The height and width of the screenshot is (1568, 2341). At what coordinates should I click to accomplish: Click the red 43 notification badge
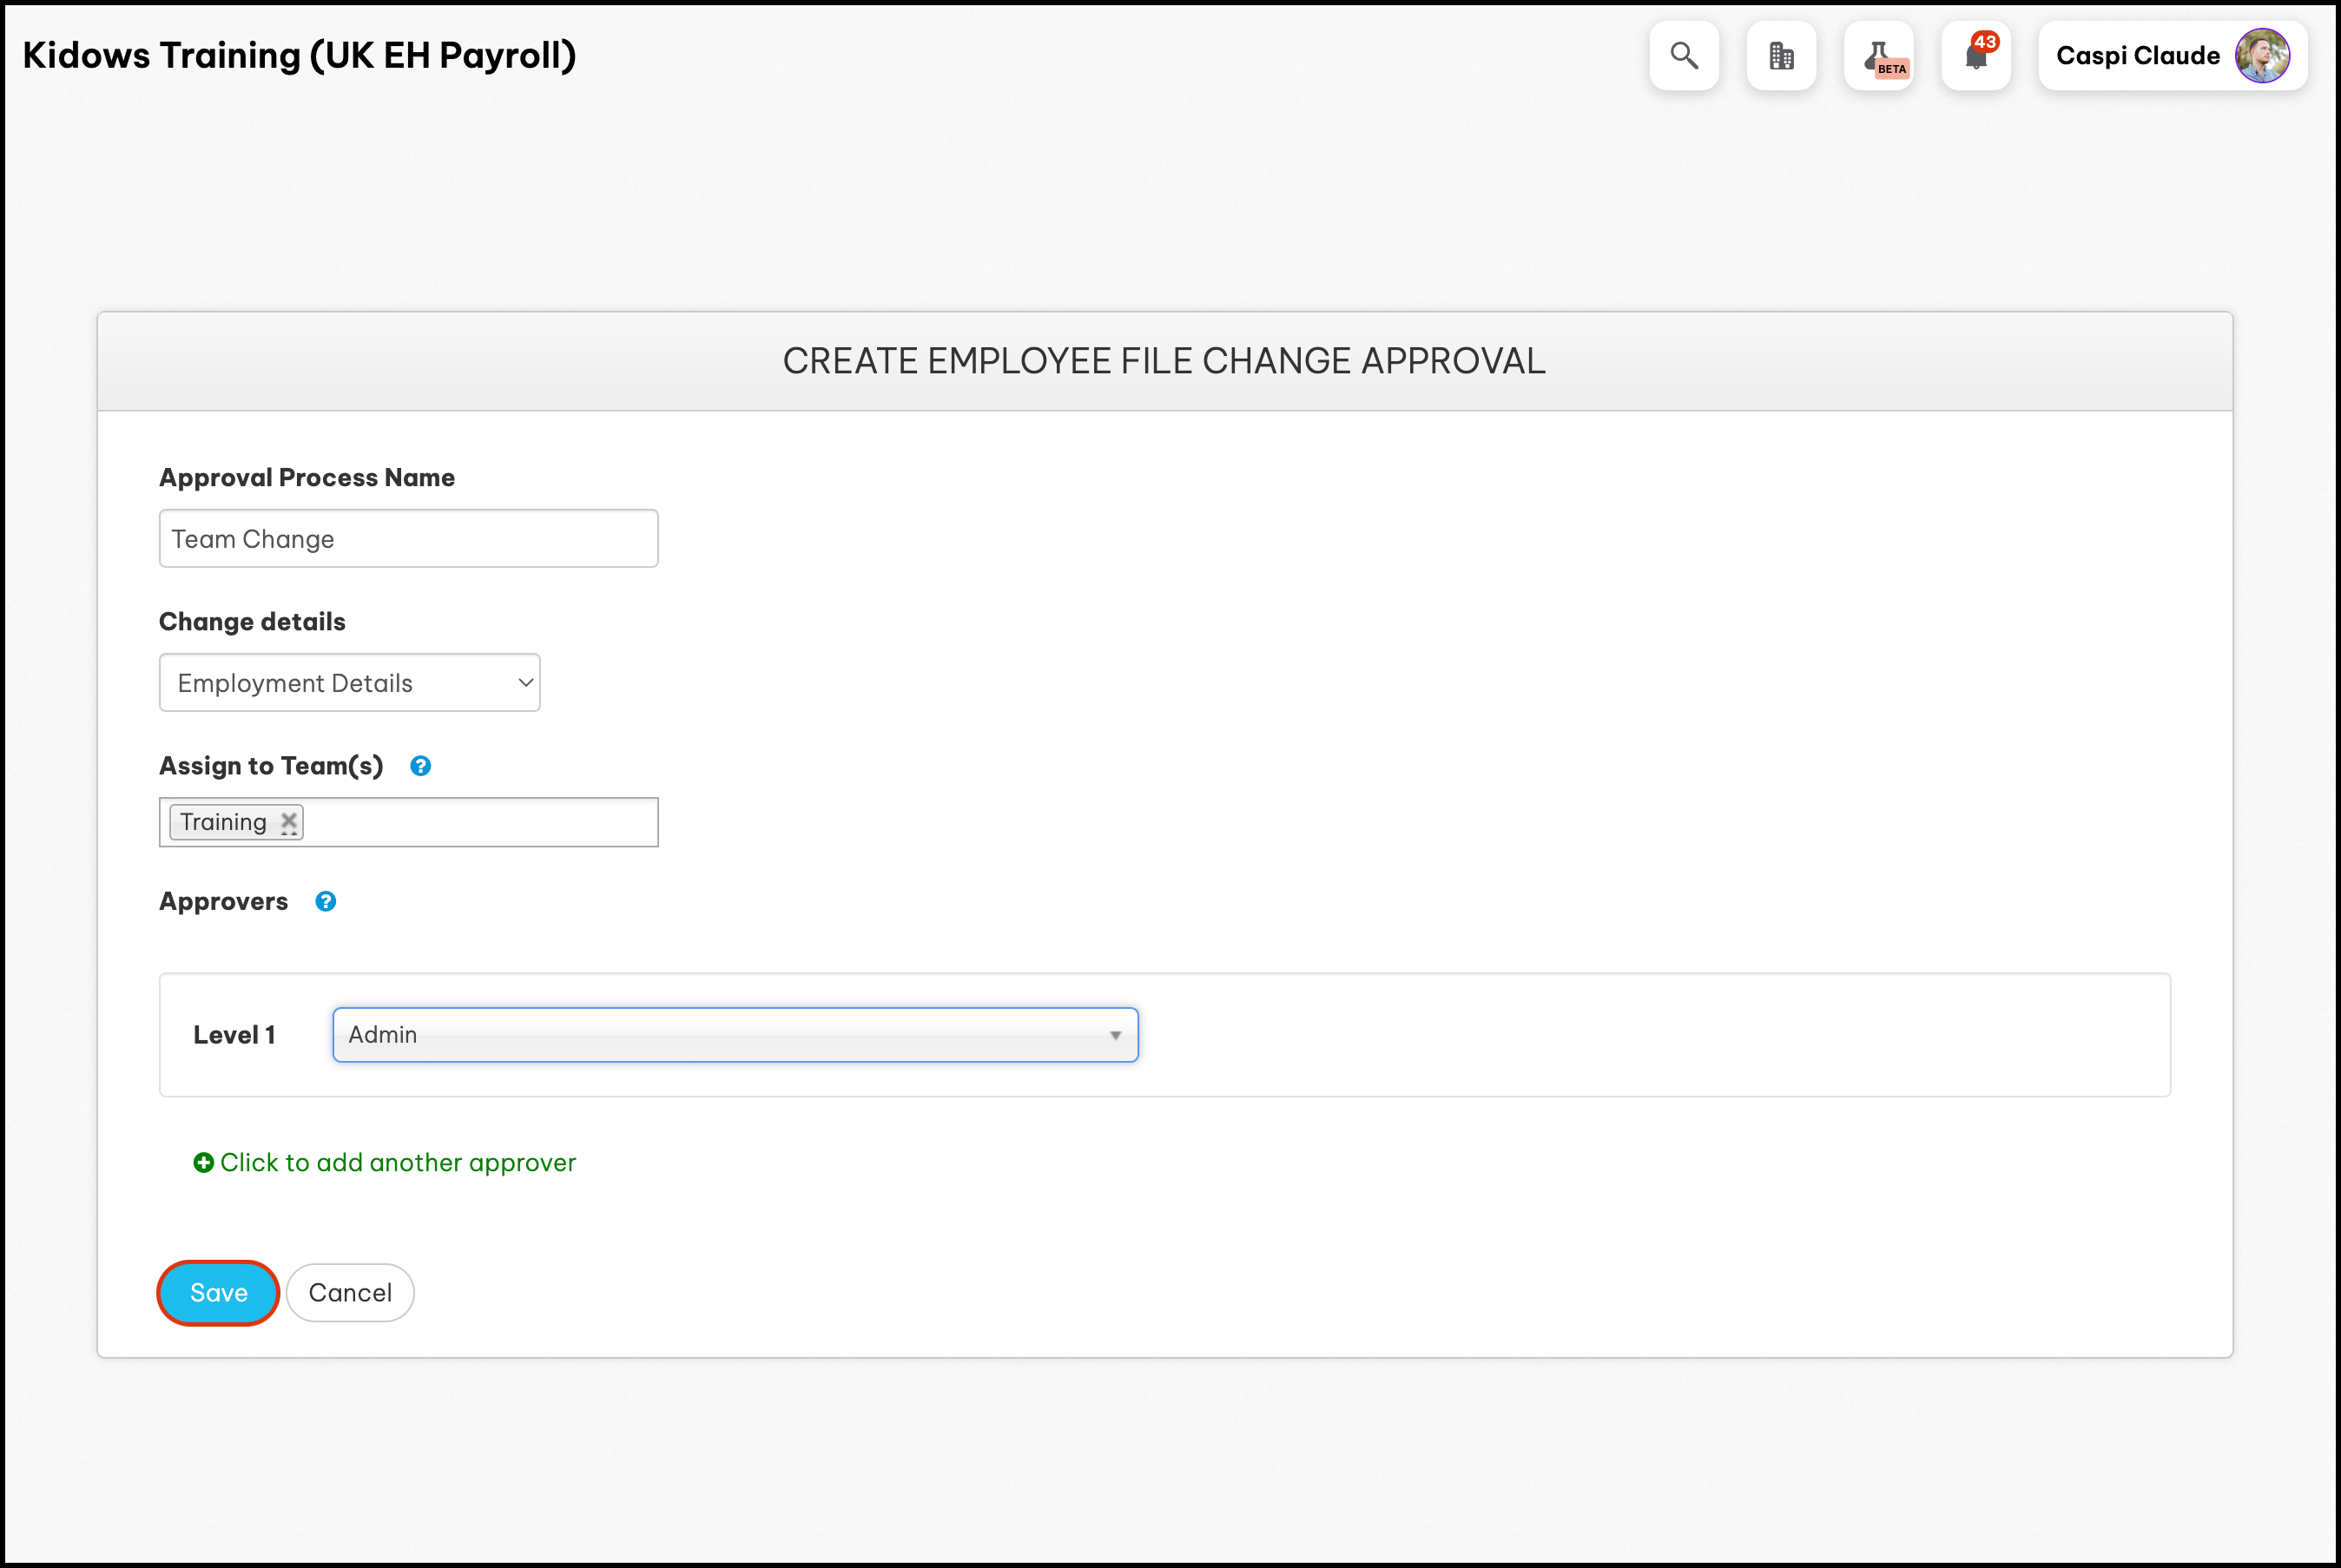coord(1985,42)
